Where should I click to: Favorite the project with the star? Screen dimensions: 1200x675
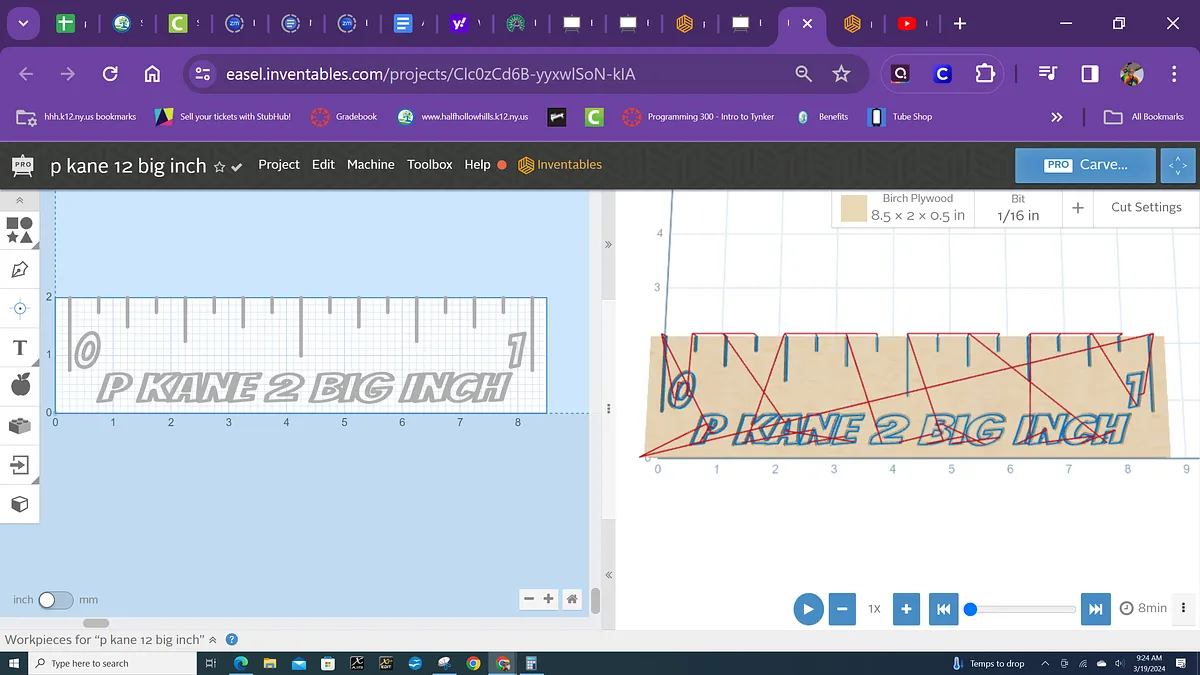(219, 167)
